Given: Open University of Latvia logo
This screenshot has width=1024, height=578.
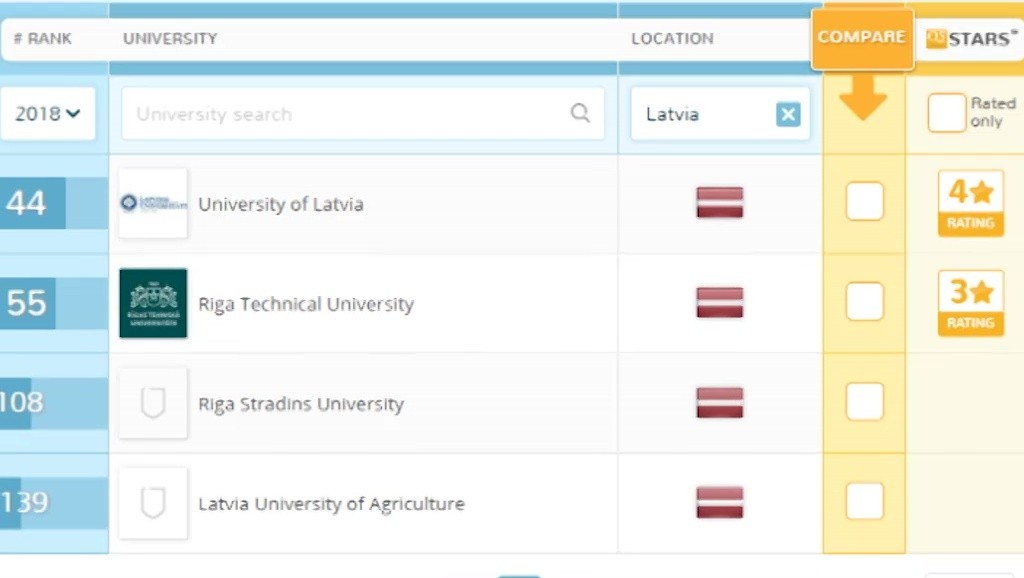Looking at the screenshot, I should pyautogui.click(x=153, y=203).
